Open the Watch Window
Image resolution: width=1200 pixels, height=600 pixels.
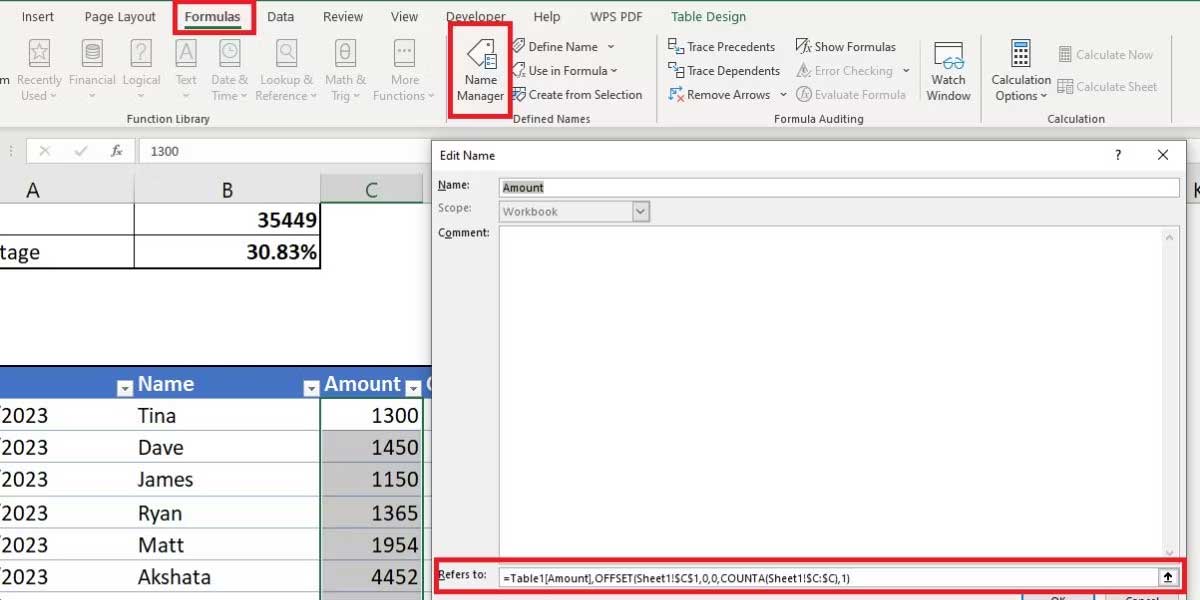(x=948, y=67)
